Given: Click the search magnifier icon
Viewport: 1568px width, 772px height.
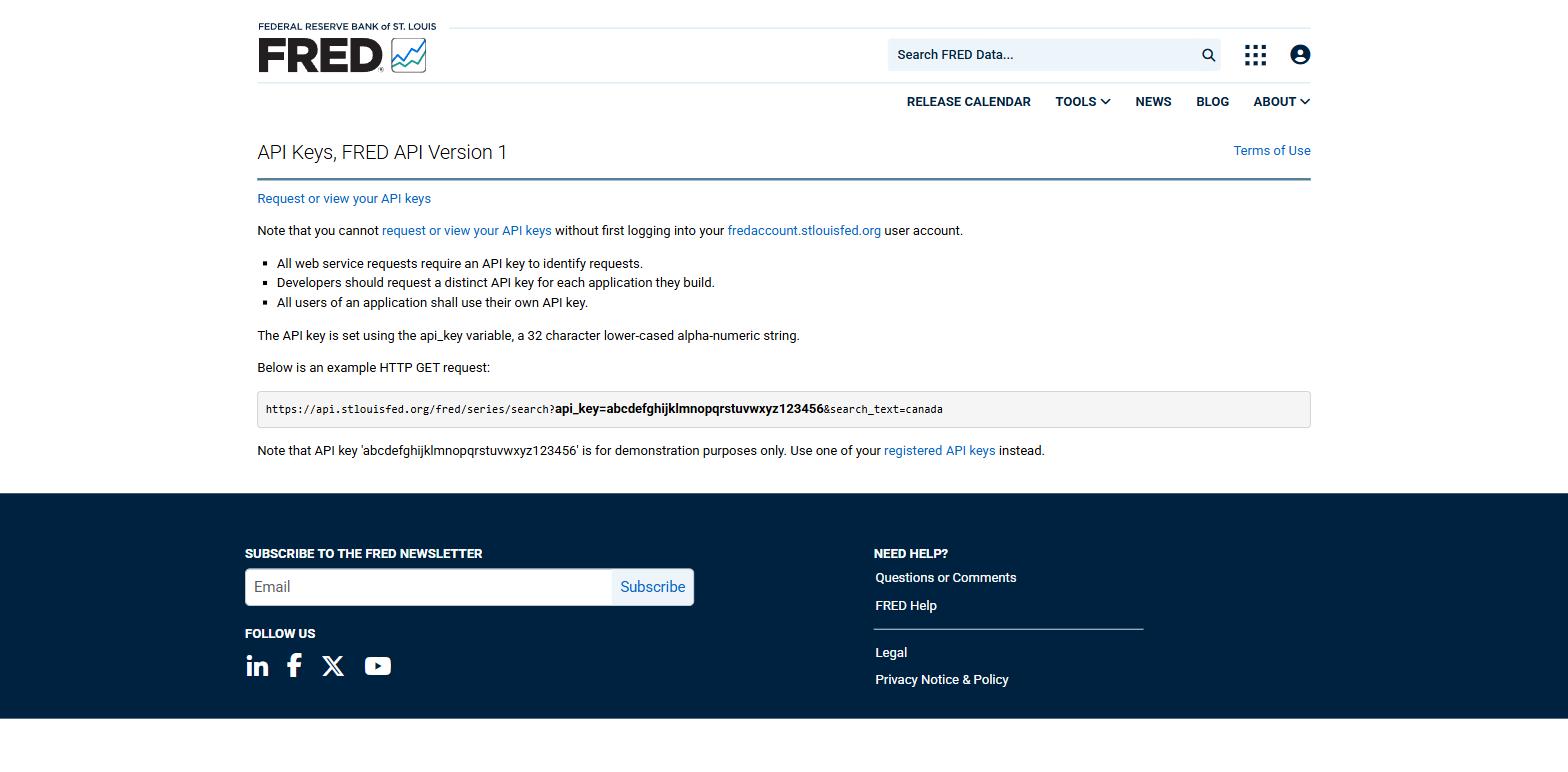Looking at the screenshot, I should (x=1208, y=55).
